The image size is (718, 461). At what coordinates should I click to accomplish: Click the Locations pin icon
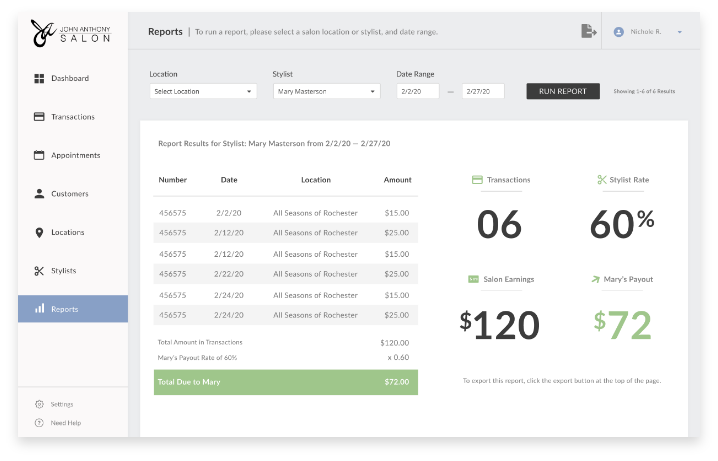pos(39,232)
